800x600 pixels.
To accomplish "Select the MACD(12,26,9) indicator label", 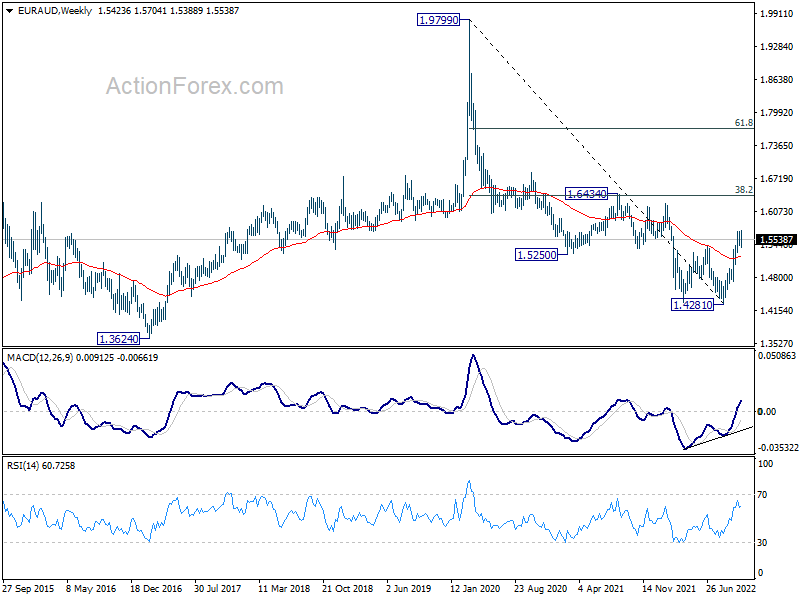I will pyautogui.click(x=40, y=358).
